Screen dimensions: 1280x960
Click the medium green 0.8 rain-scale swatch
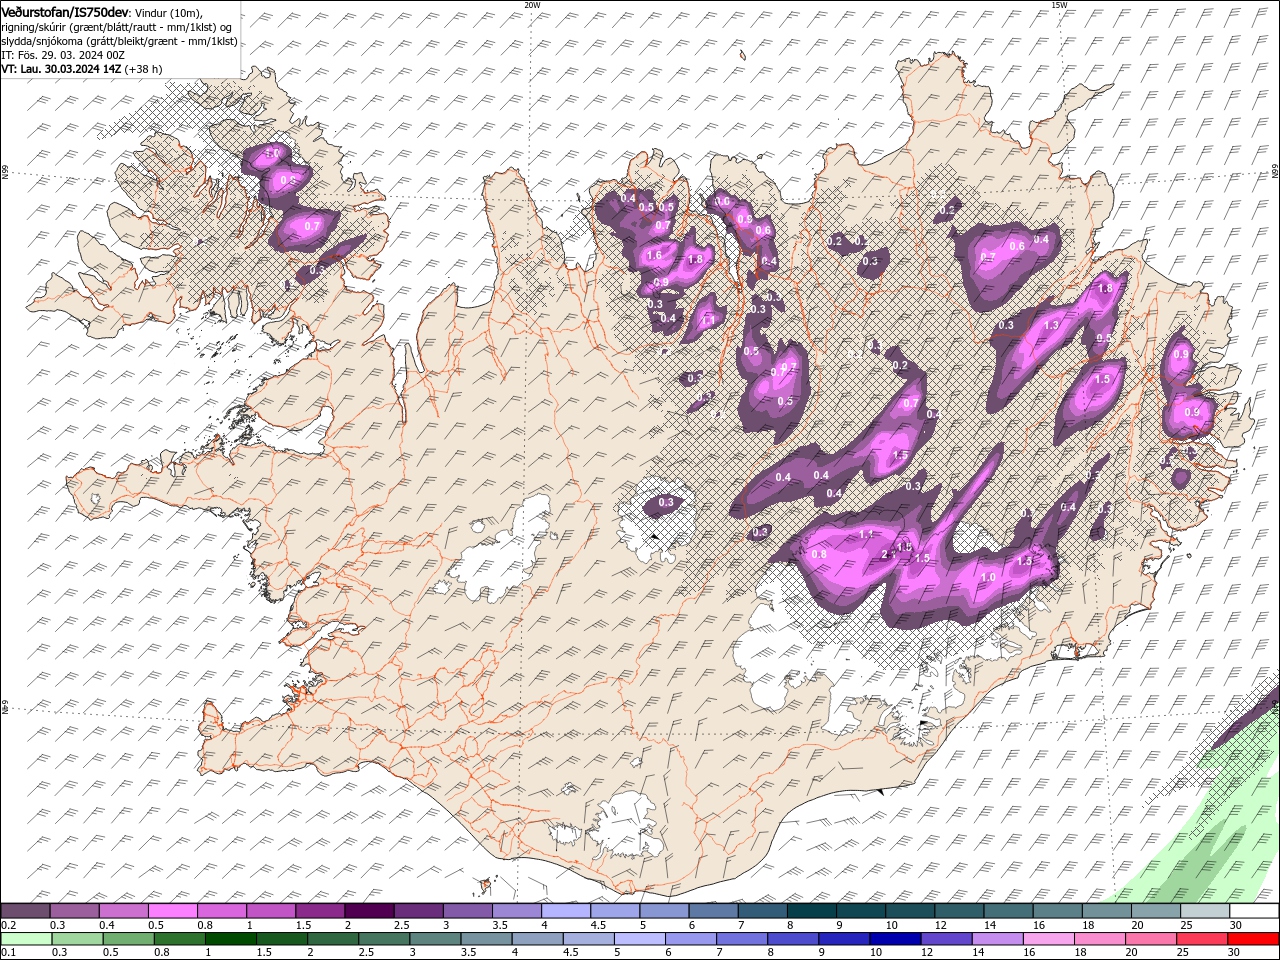180,938
